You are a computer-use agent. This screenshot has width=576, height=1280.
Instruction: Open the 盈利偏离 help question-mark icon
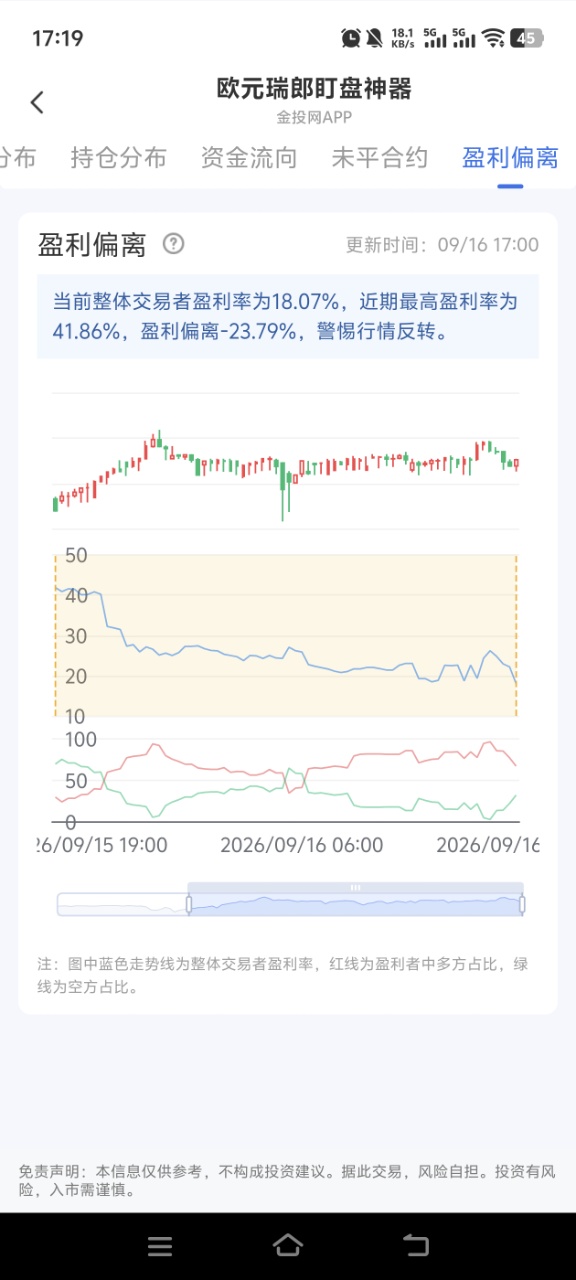tap(174, 243)
